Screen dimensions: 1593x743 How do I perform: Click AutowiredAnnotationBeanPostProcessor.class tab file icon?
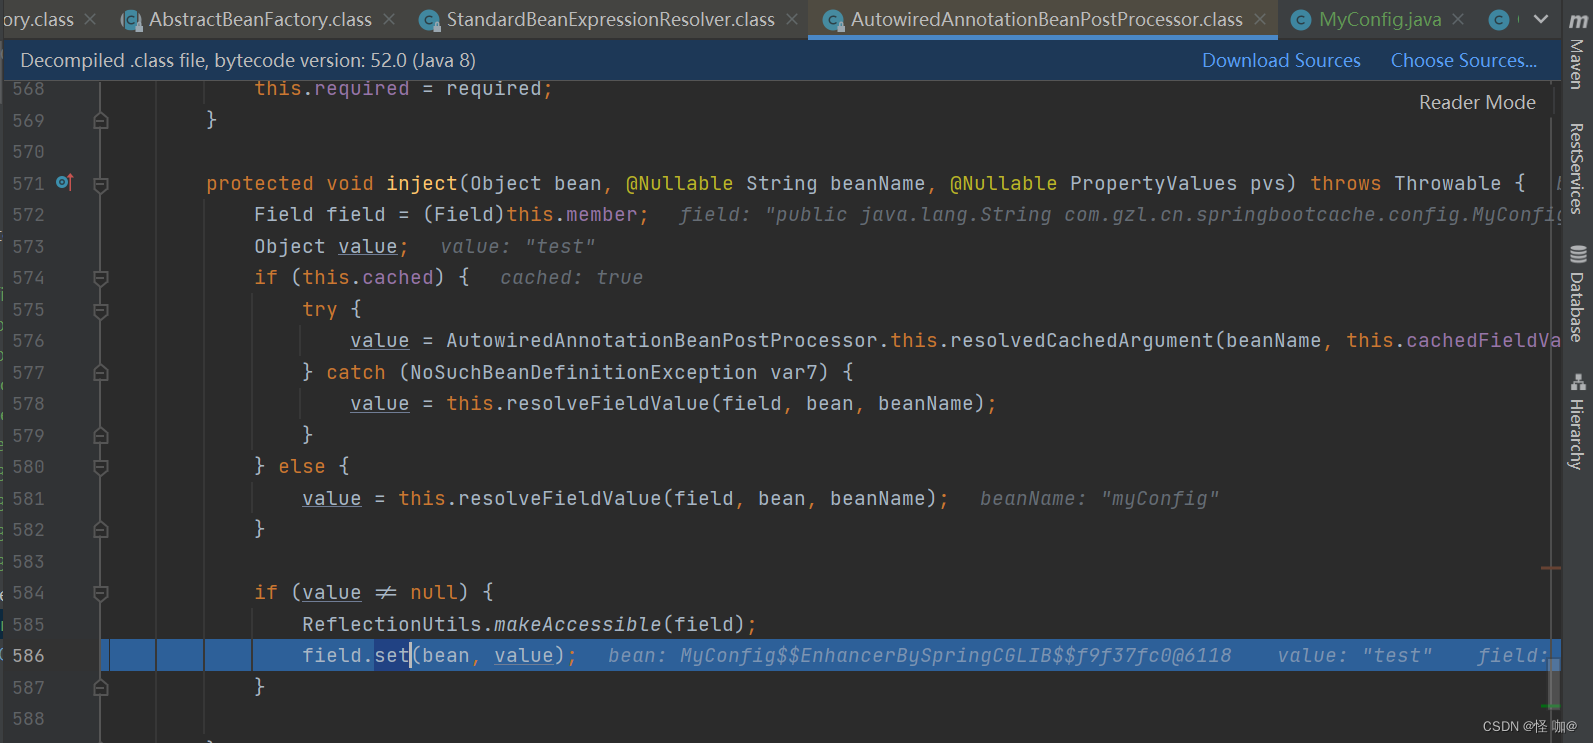tap(832, 20)
